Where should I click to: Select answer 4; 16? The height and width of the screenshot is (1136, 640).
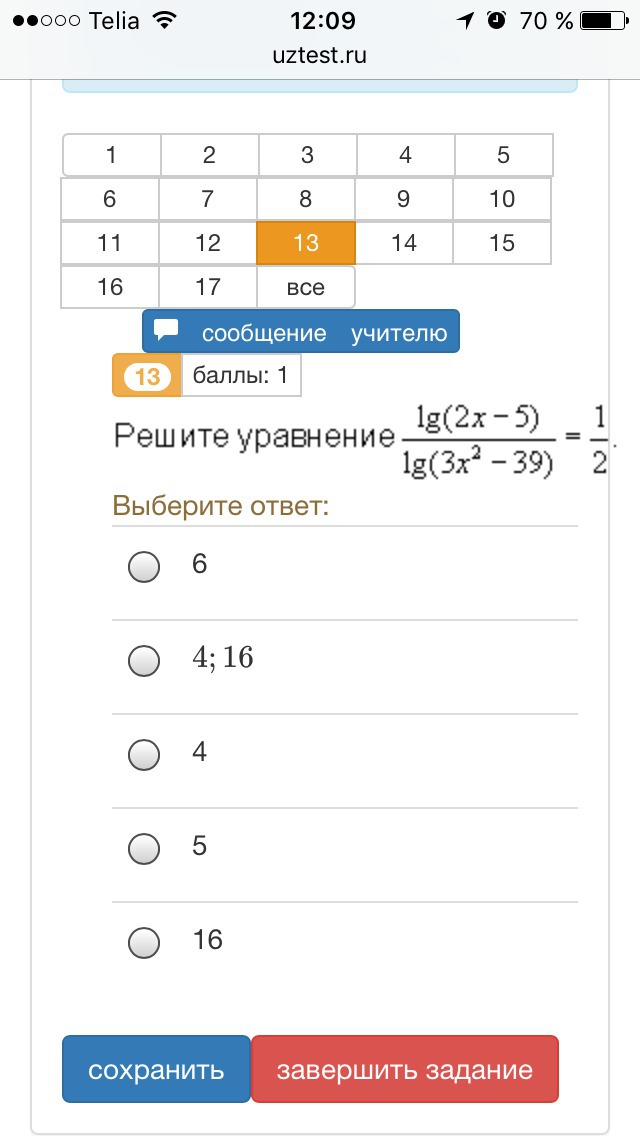click(143, 660)
